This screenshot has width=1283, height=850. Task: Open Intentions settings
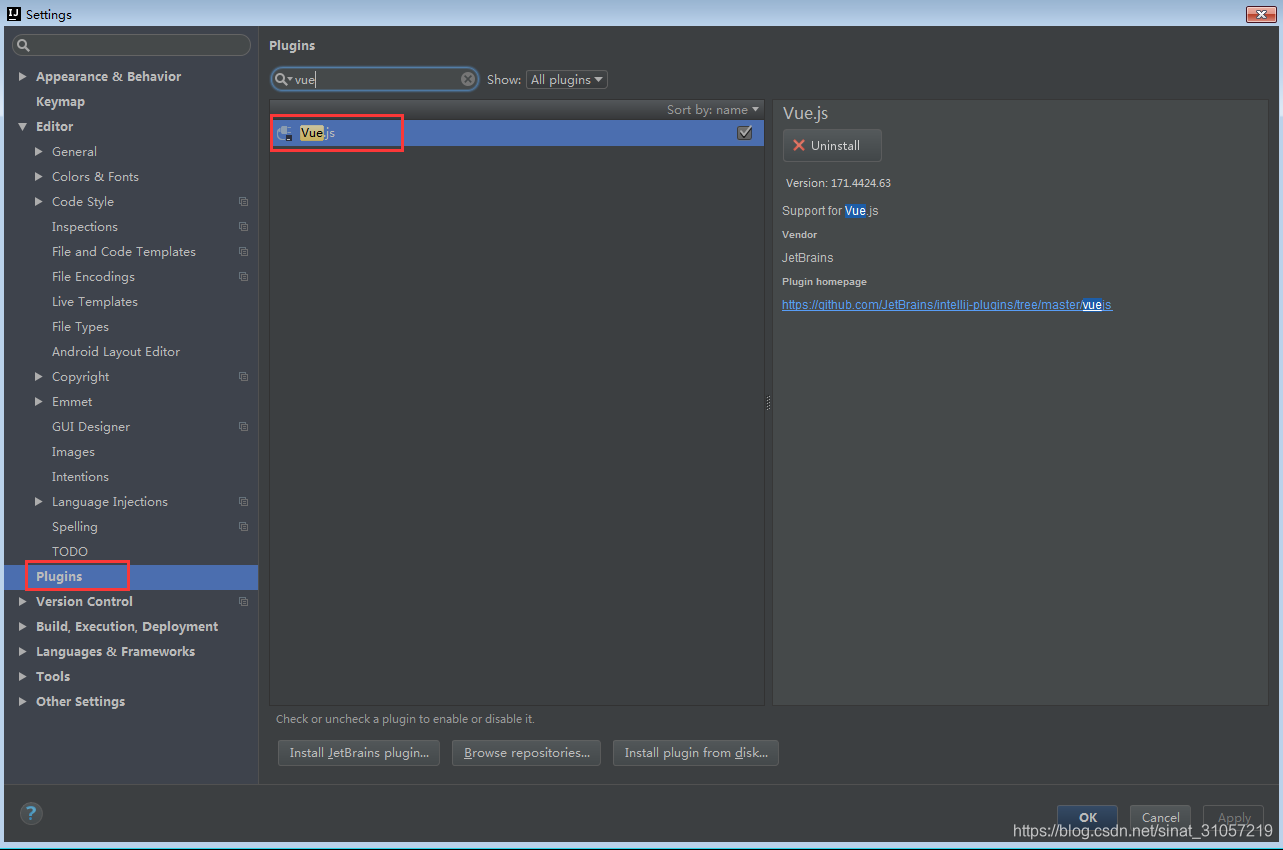click(80, 476)
